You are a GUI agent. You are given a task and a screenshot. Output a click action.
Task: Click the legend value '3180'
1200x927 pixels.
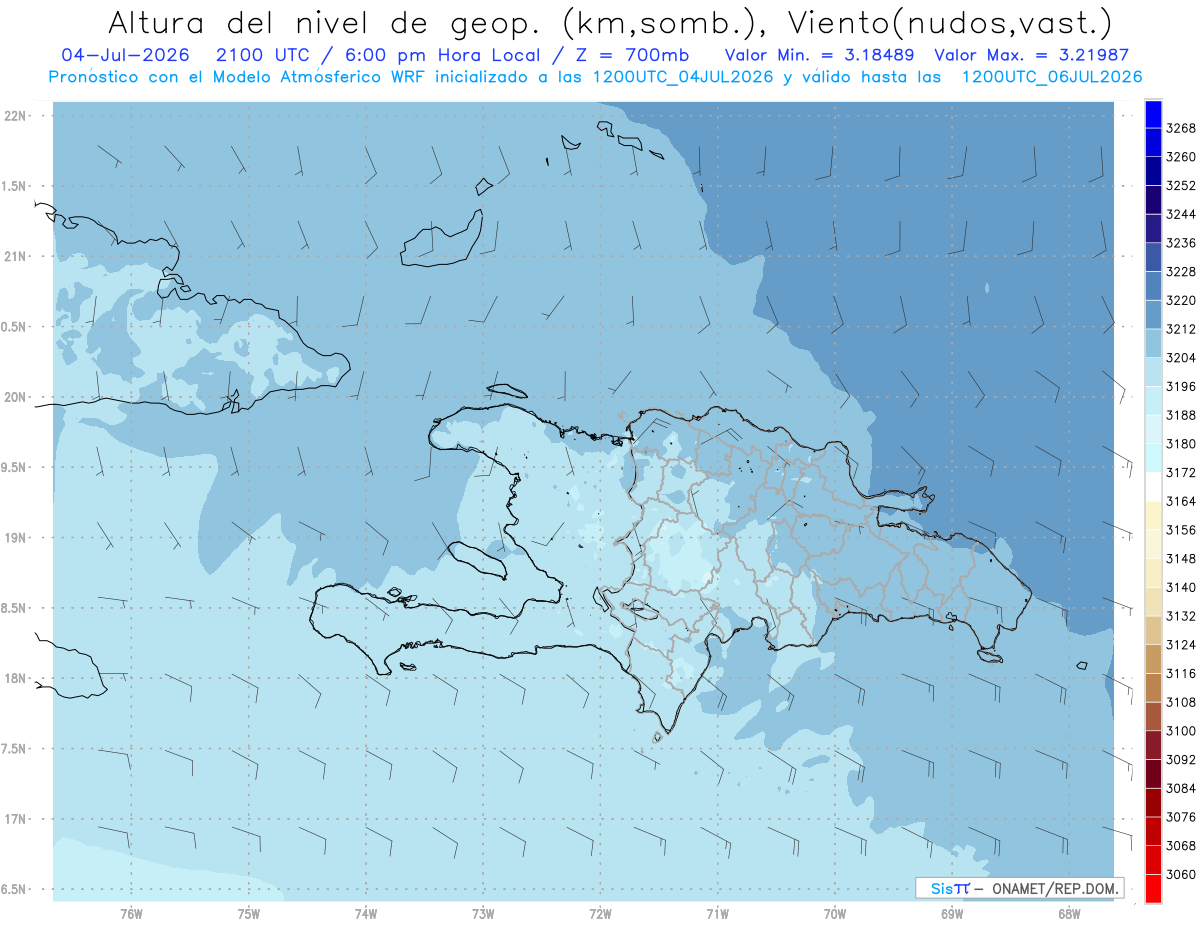coord(1181,444)
